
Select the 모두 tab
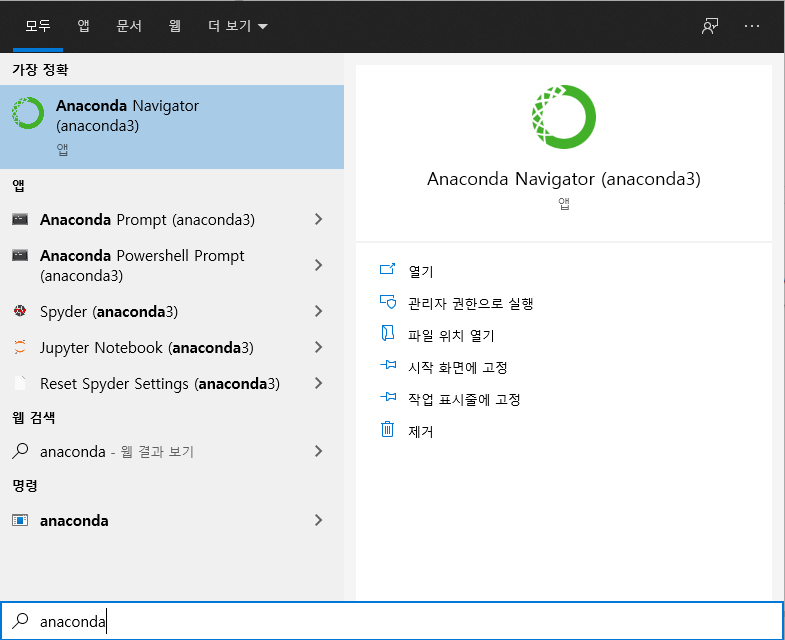tap(38, 26)
